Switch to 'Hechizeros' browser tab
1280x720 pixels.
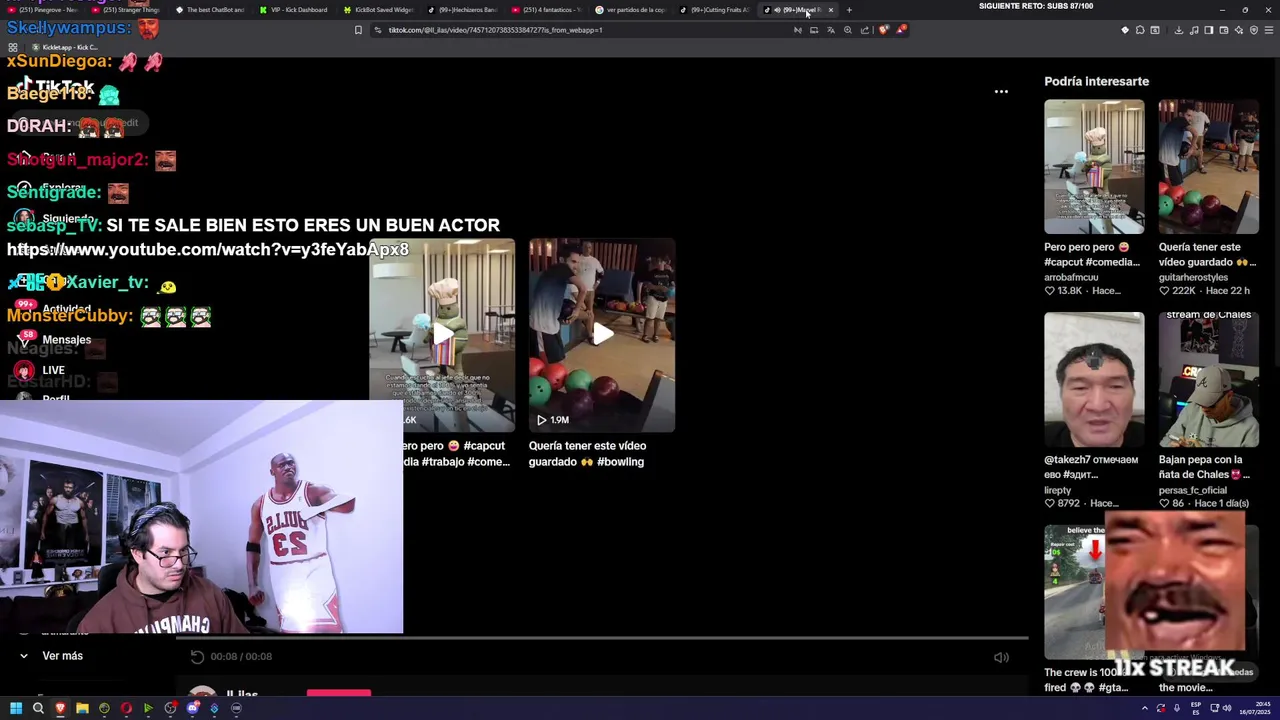pyautogui.click(x=461, y=10)
